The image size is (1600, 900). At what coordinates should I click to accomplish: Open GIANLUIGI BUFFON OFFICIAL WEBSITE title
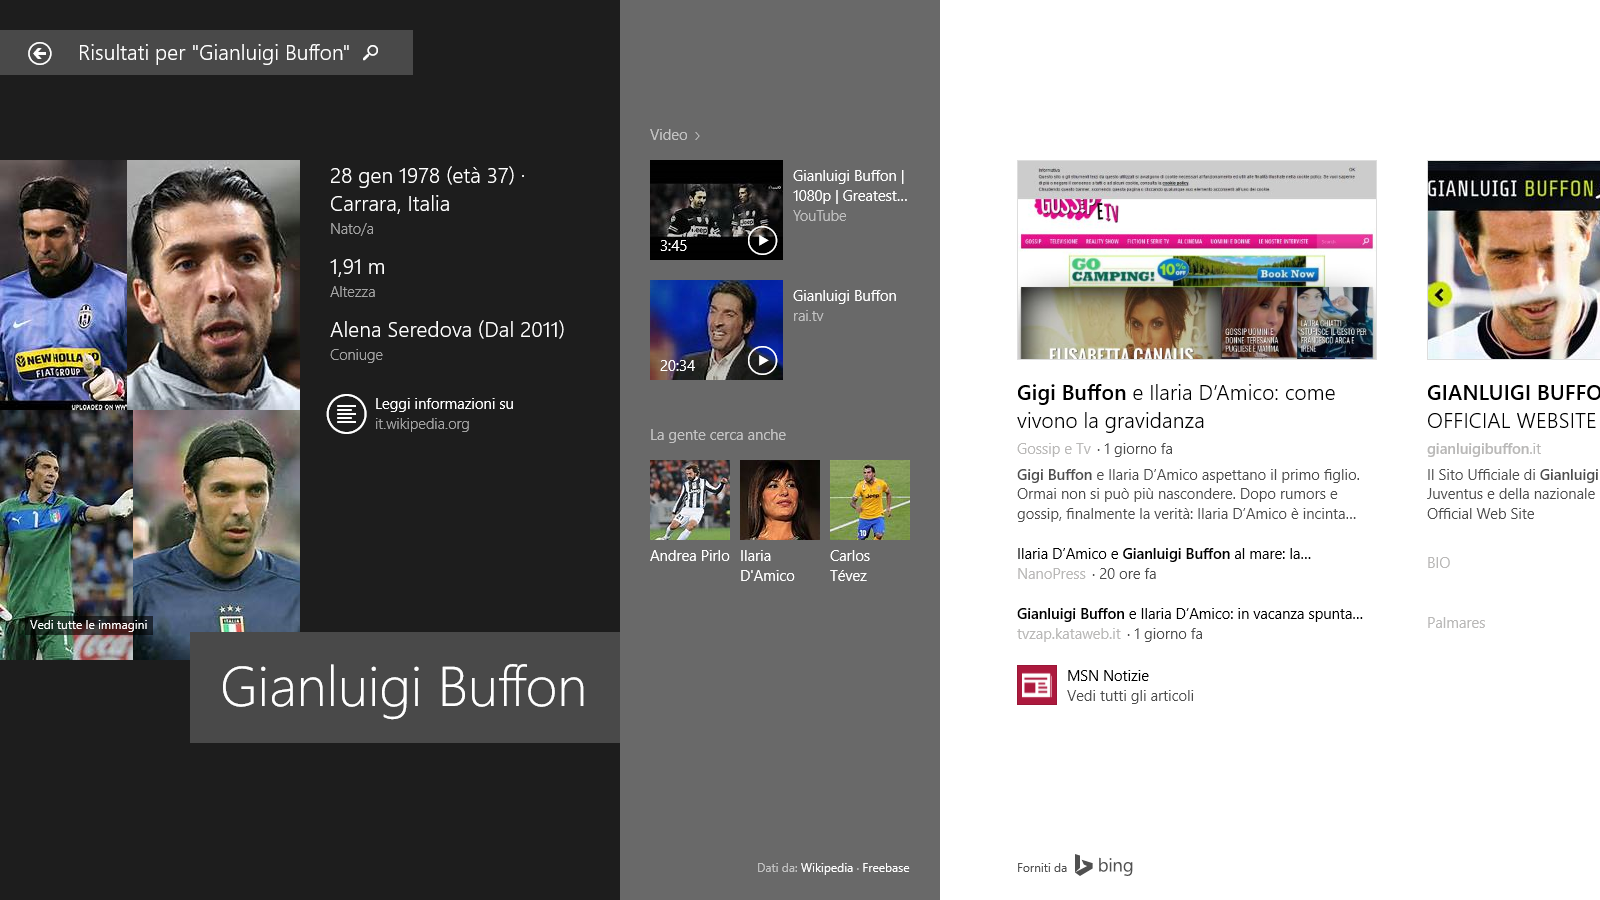1513,407
